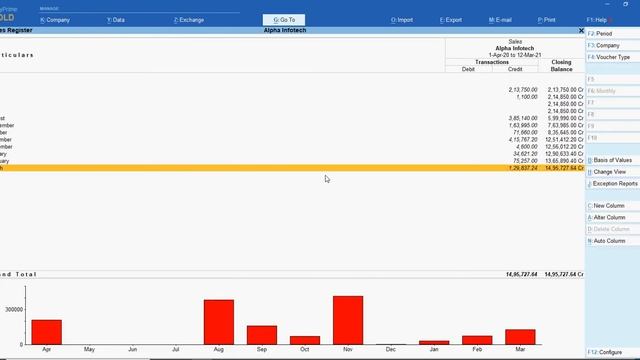Viewport: 640px width, 360px height.
Task: Click the period 1-Apr-20 to 12-Mar-21
Action: 515,55
